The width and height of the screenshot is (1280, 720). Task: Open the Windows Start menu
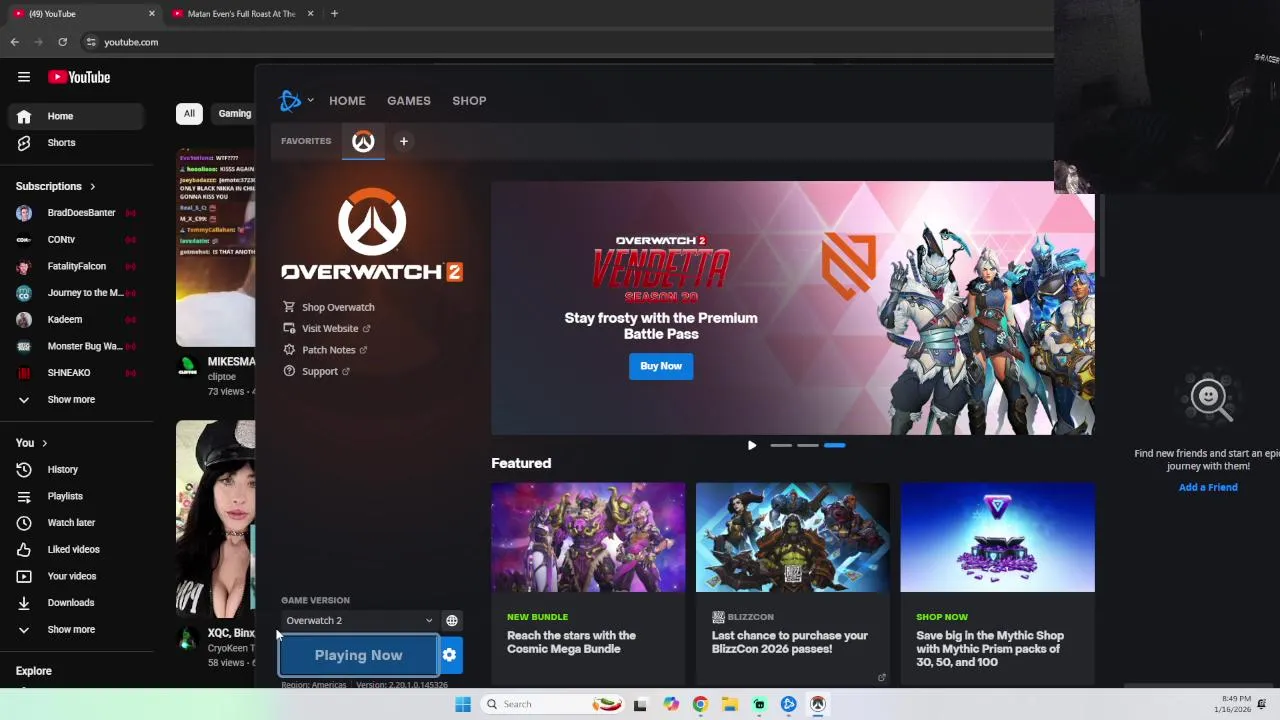[x=462, y=704]
